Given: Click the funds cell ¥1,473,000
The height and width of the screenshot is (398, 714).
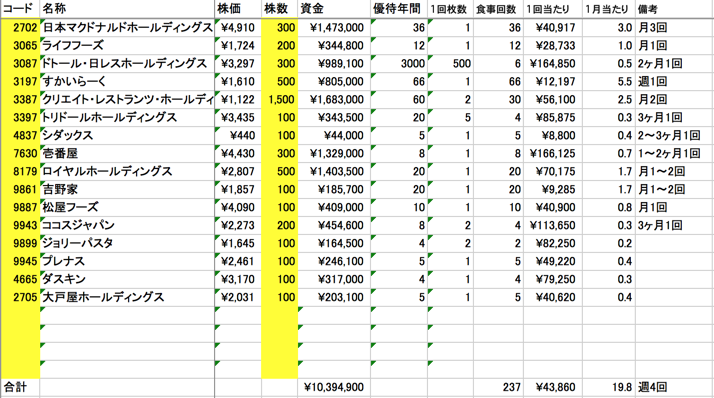Looking at the screenshot, I should coord(334,28).
